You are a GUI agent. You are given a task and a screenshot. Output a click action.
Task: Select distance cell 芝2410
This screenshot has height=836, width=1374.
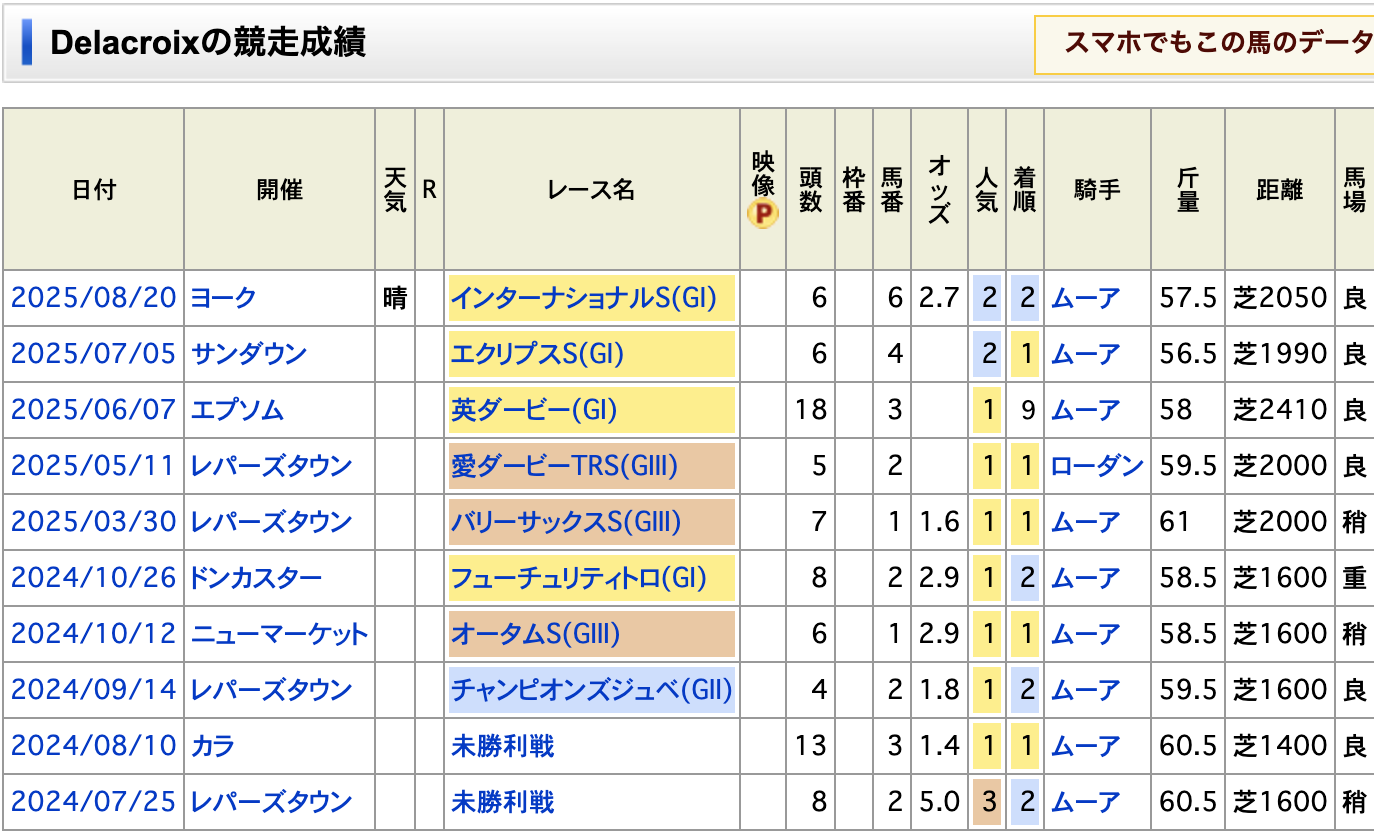pyautogui.click(x=1280, y=410)
